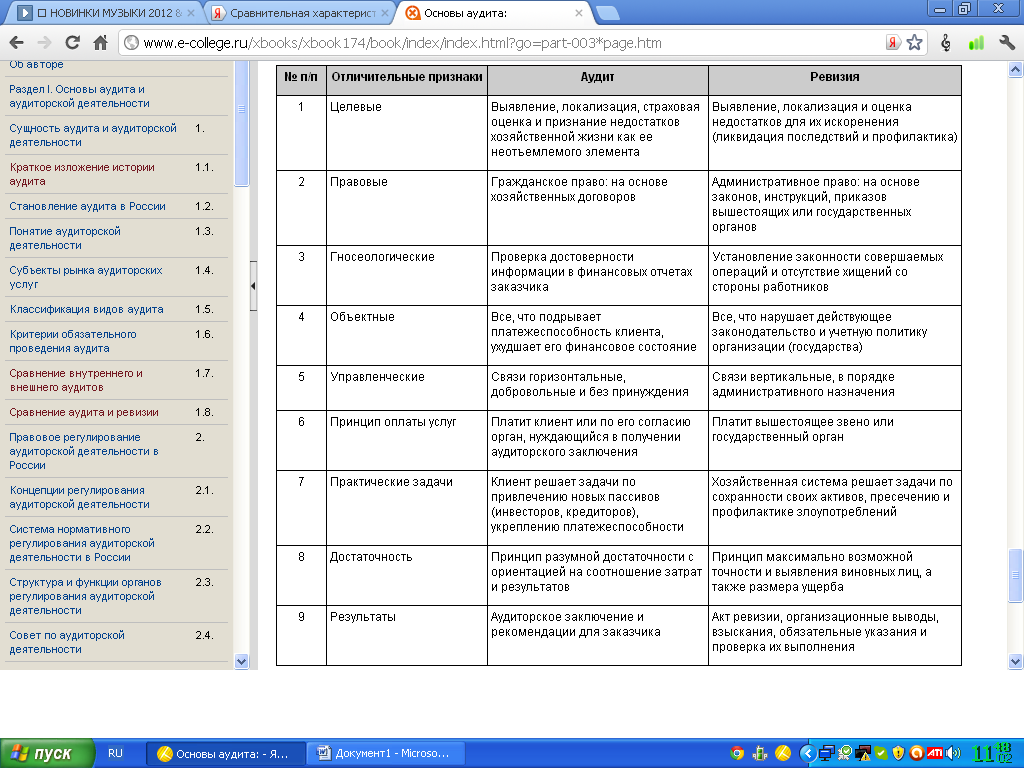Open Критерии обязательного проведения аудита link
This screenshot has width=1024, height=768.
[72, 342]
